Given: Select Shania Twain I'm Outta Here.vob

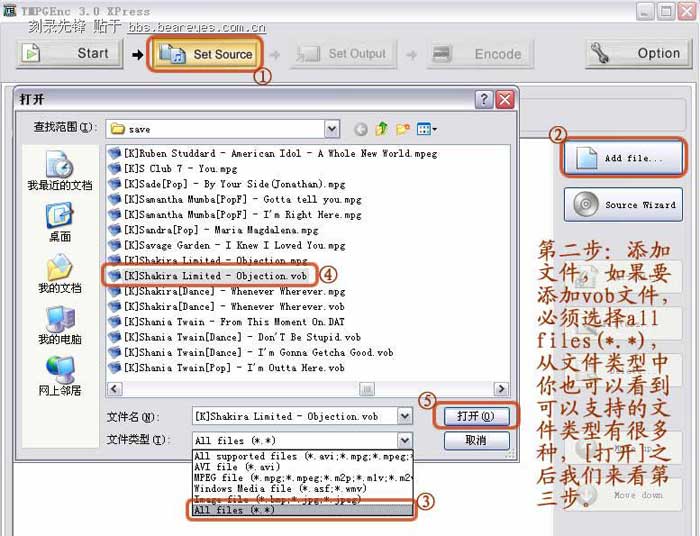Looking at the screenshot, I should pos(226,368).
